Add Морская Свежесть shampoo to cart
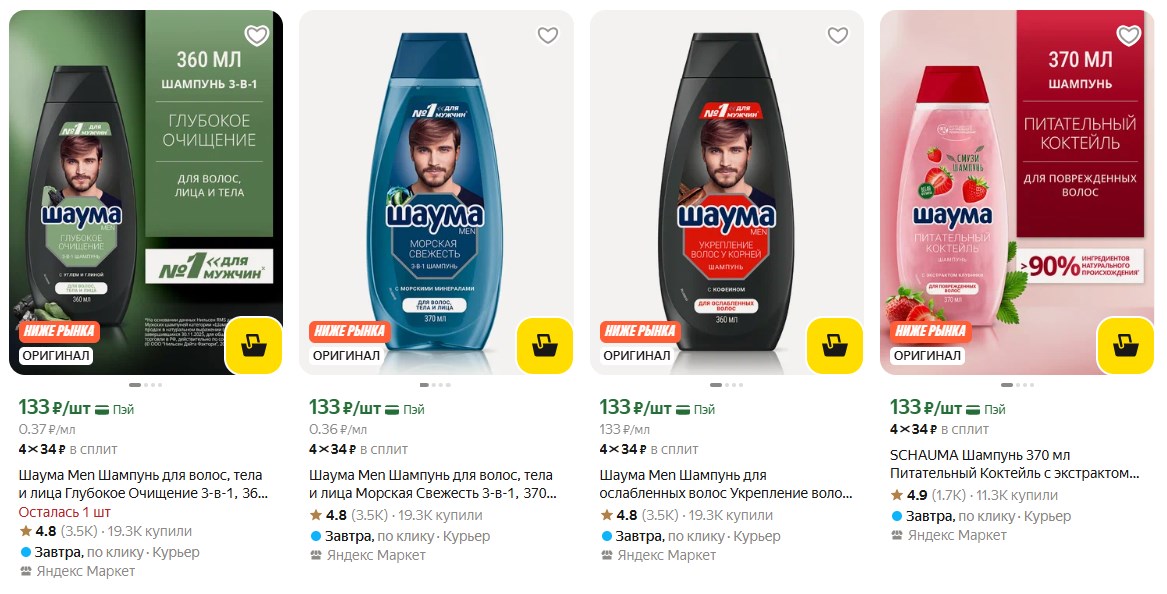Image resolution: width=1167 pixels, height=594 pixels. click(x=544, y=345)
